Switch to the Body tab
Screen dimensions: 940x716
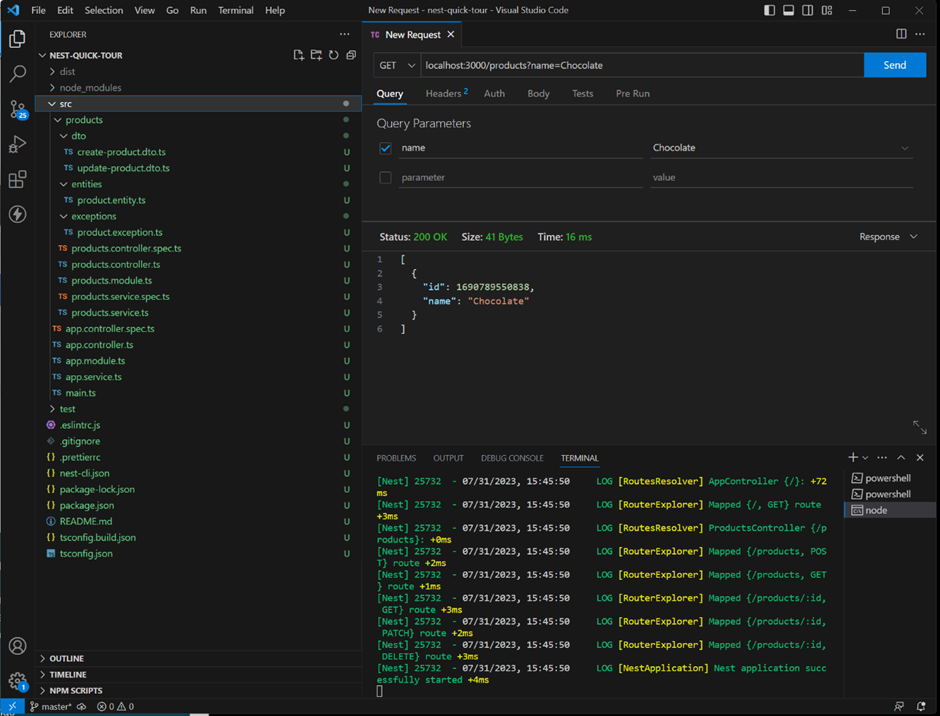tap(538, 94)
